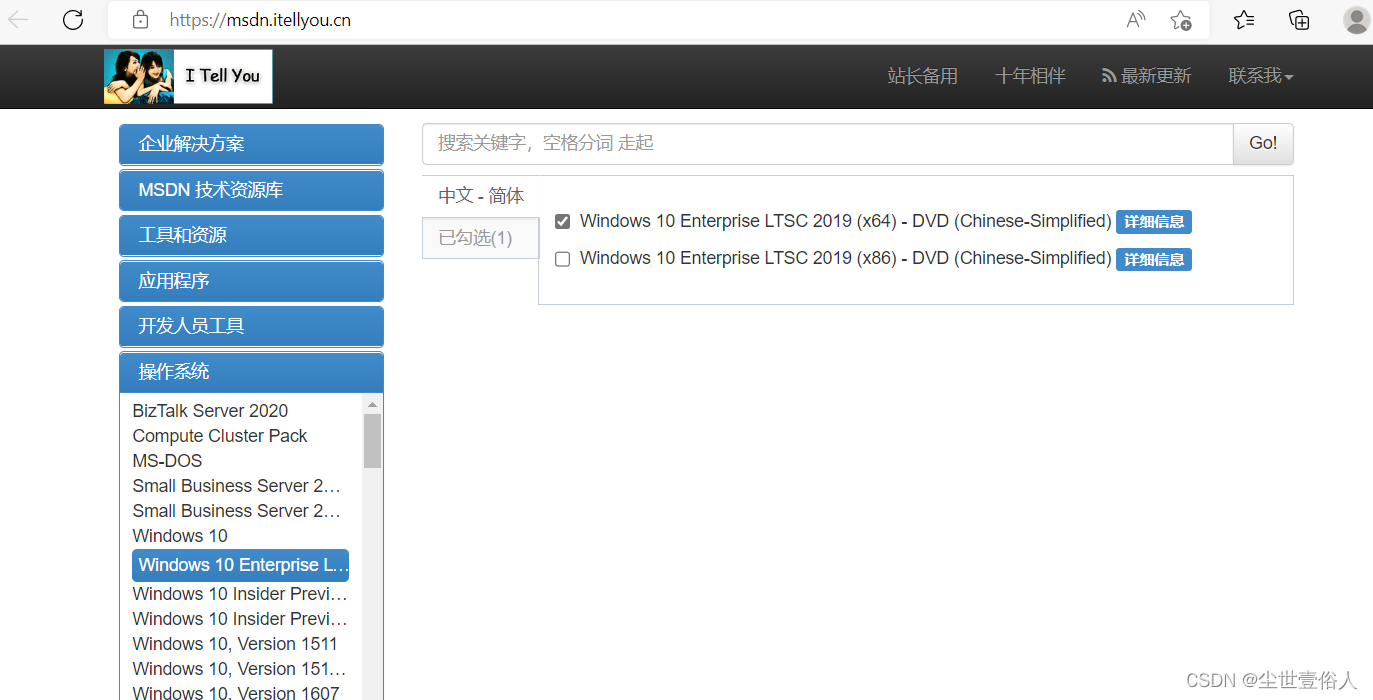The image size is (1373, 700).
Task: Select MS-DOS in the OS list
Action: pyautogui.click(x=167, y=461)
